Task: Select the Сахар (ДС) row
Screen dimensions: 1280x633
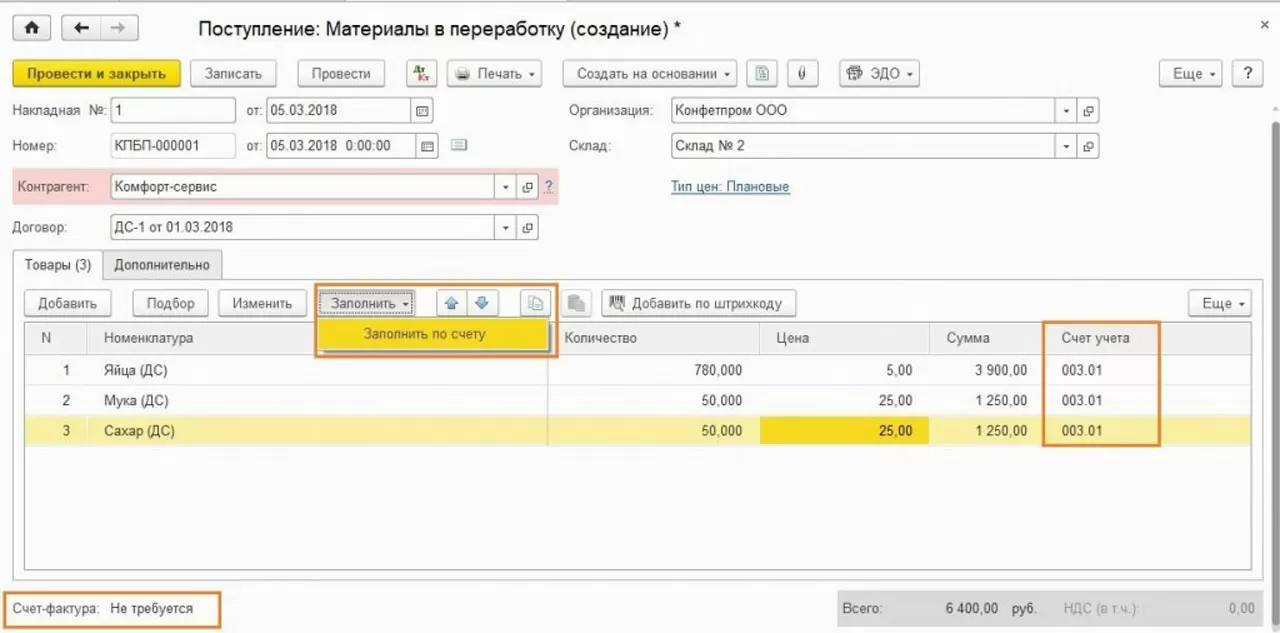Action: [x=637, y=431]
